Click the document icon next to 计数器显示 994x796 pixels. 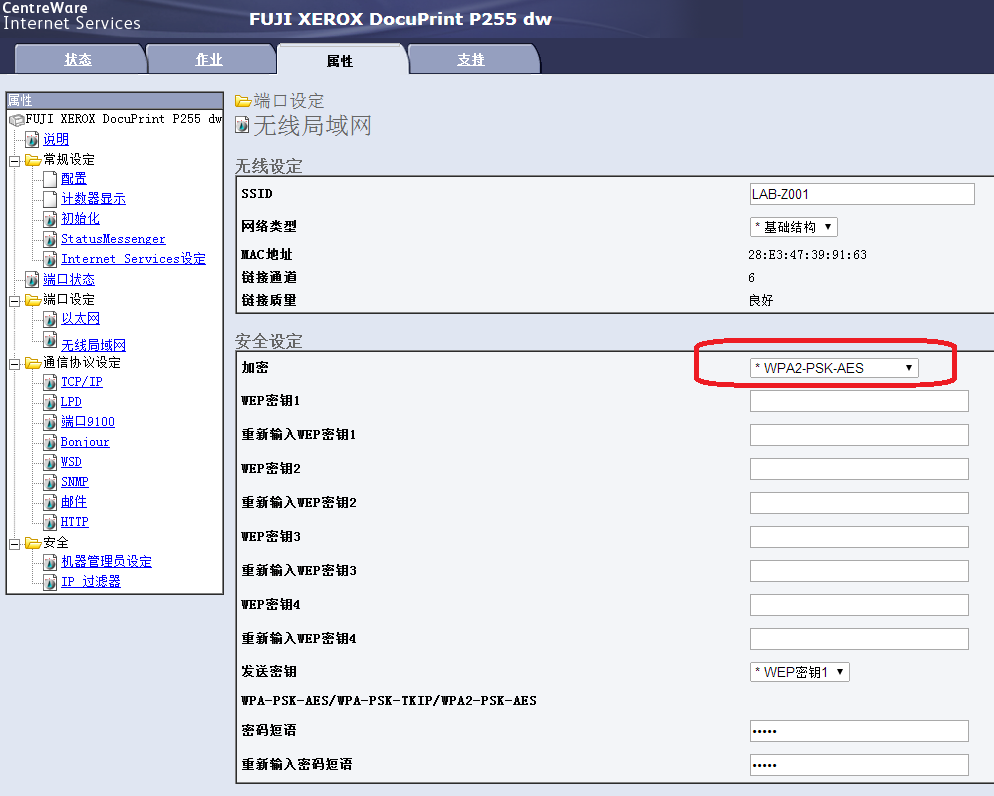coord(50,199)
